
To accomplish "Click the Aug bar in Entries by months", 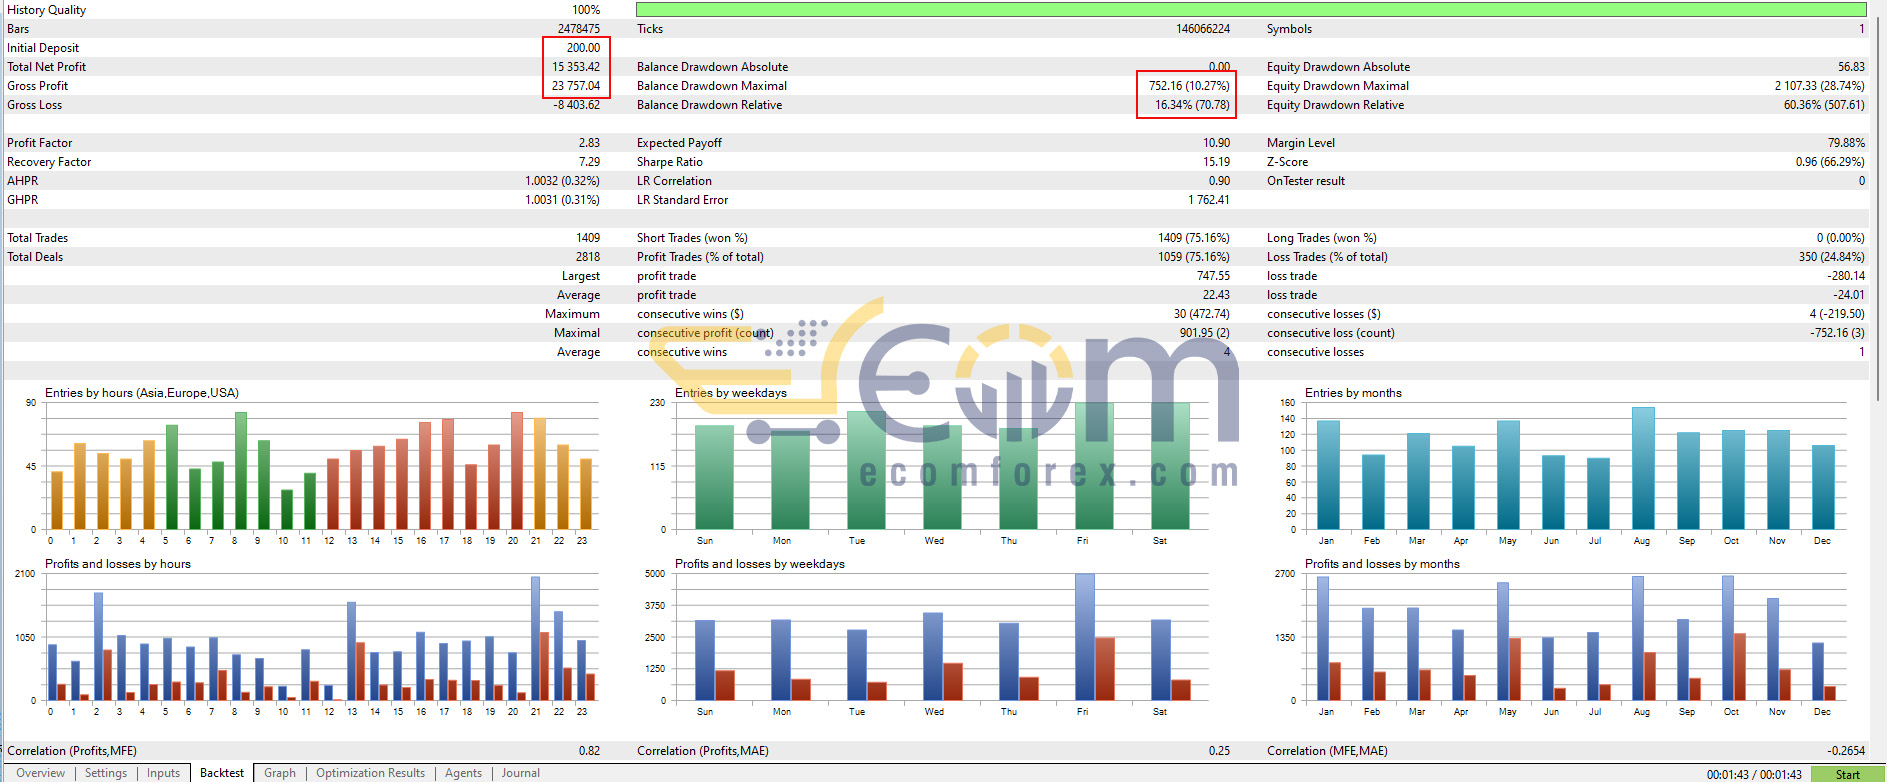I will (1643, 468).
